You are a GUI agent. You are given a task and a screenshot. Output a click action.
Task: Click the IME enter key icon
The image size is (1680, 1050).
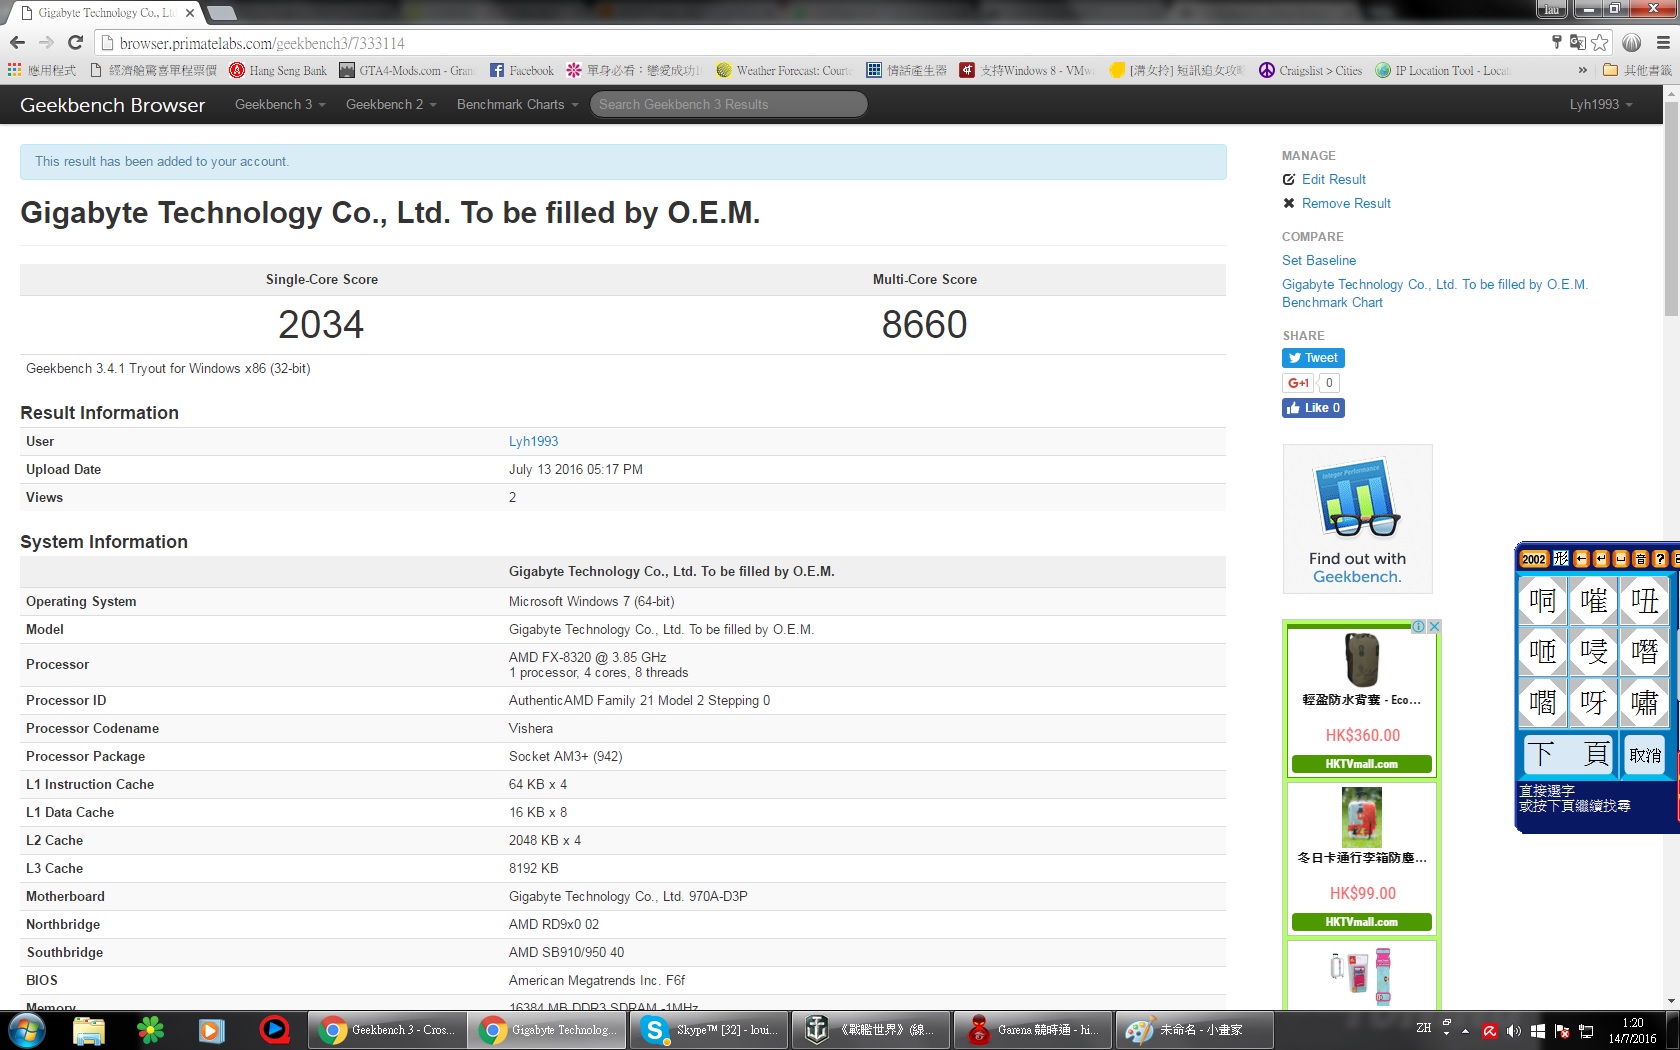[1601, 559]
